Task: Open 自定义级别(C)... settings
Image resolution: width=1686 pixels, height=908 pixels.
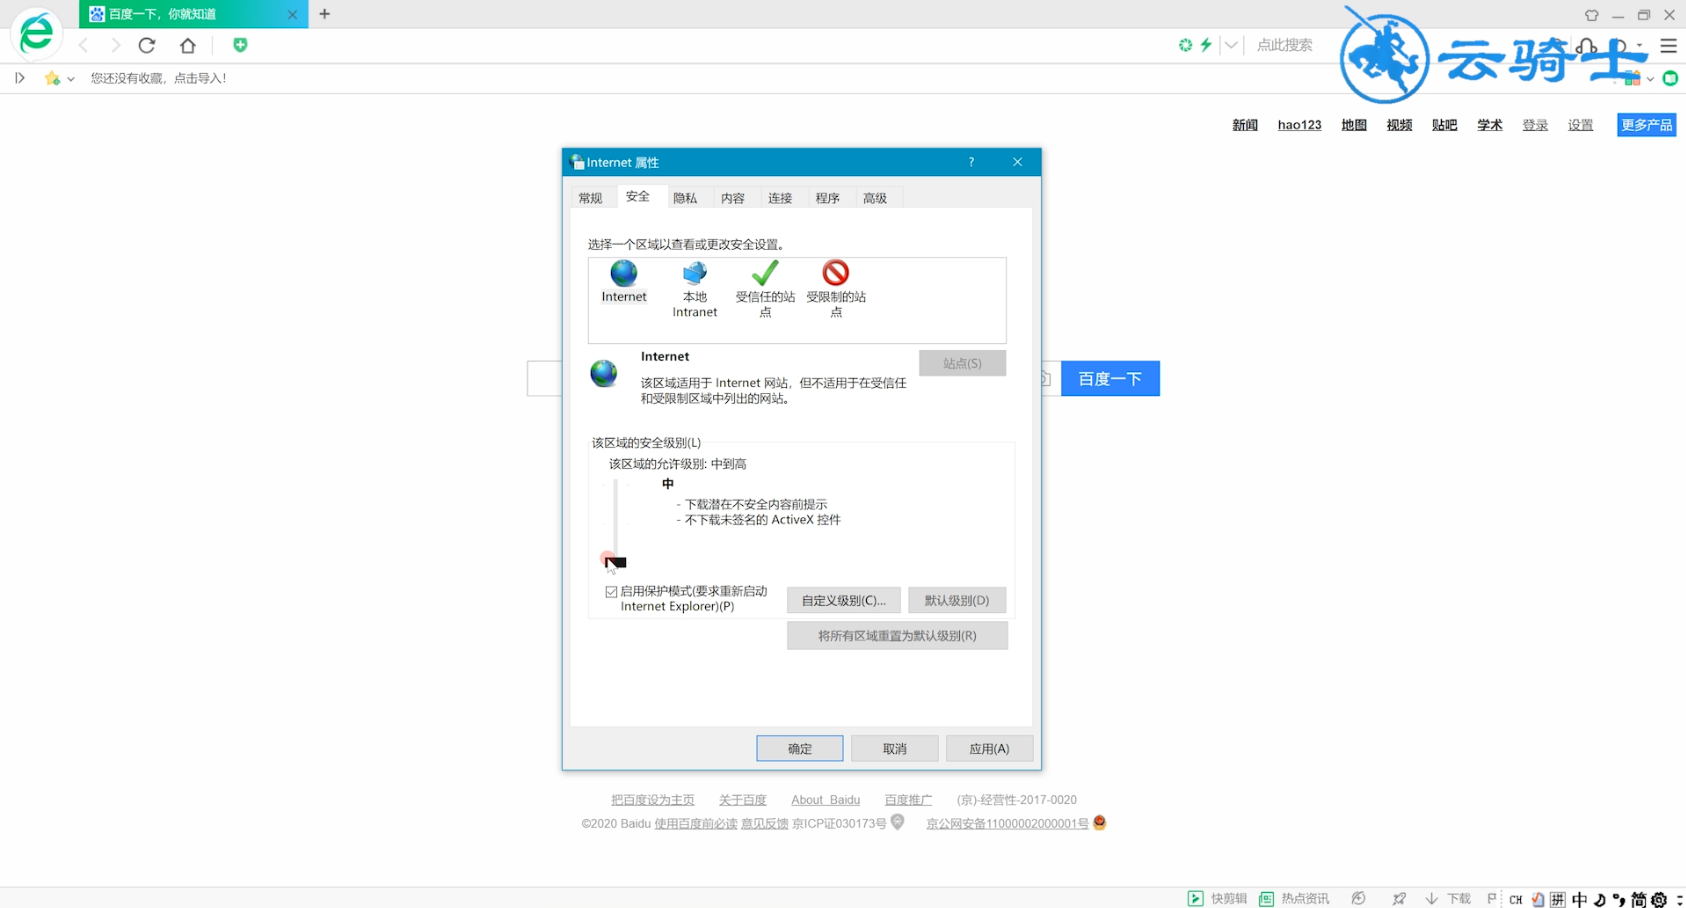Action: (844, 600)
